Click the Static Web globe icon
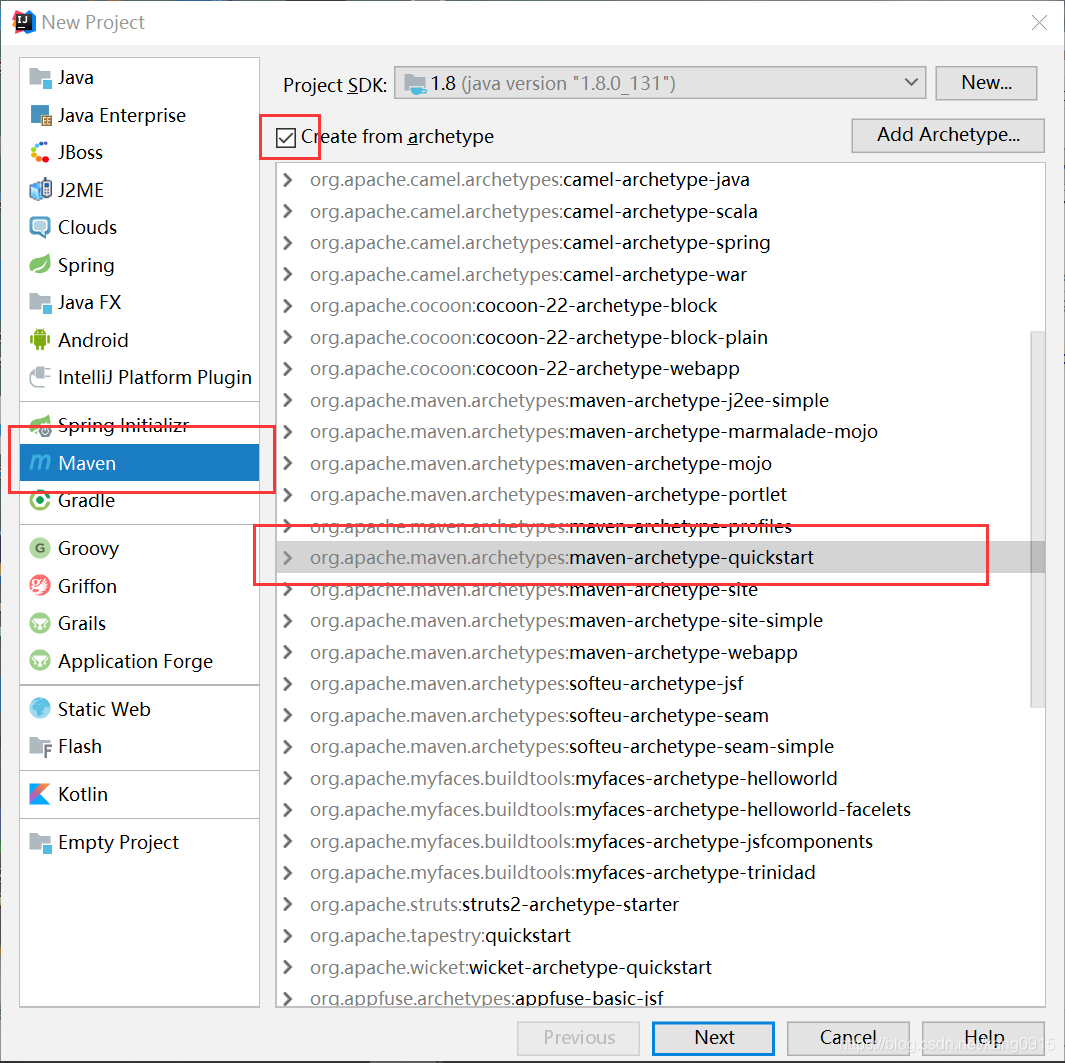This screenshot has width=1065, height=1063. click(40, 708)
